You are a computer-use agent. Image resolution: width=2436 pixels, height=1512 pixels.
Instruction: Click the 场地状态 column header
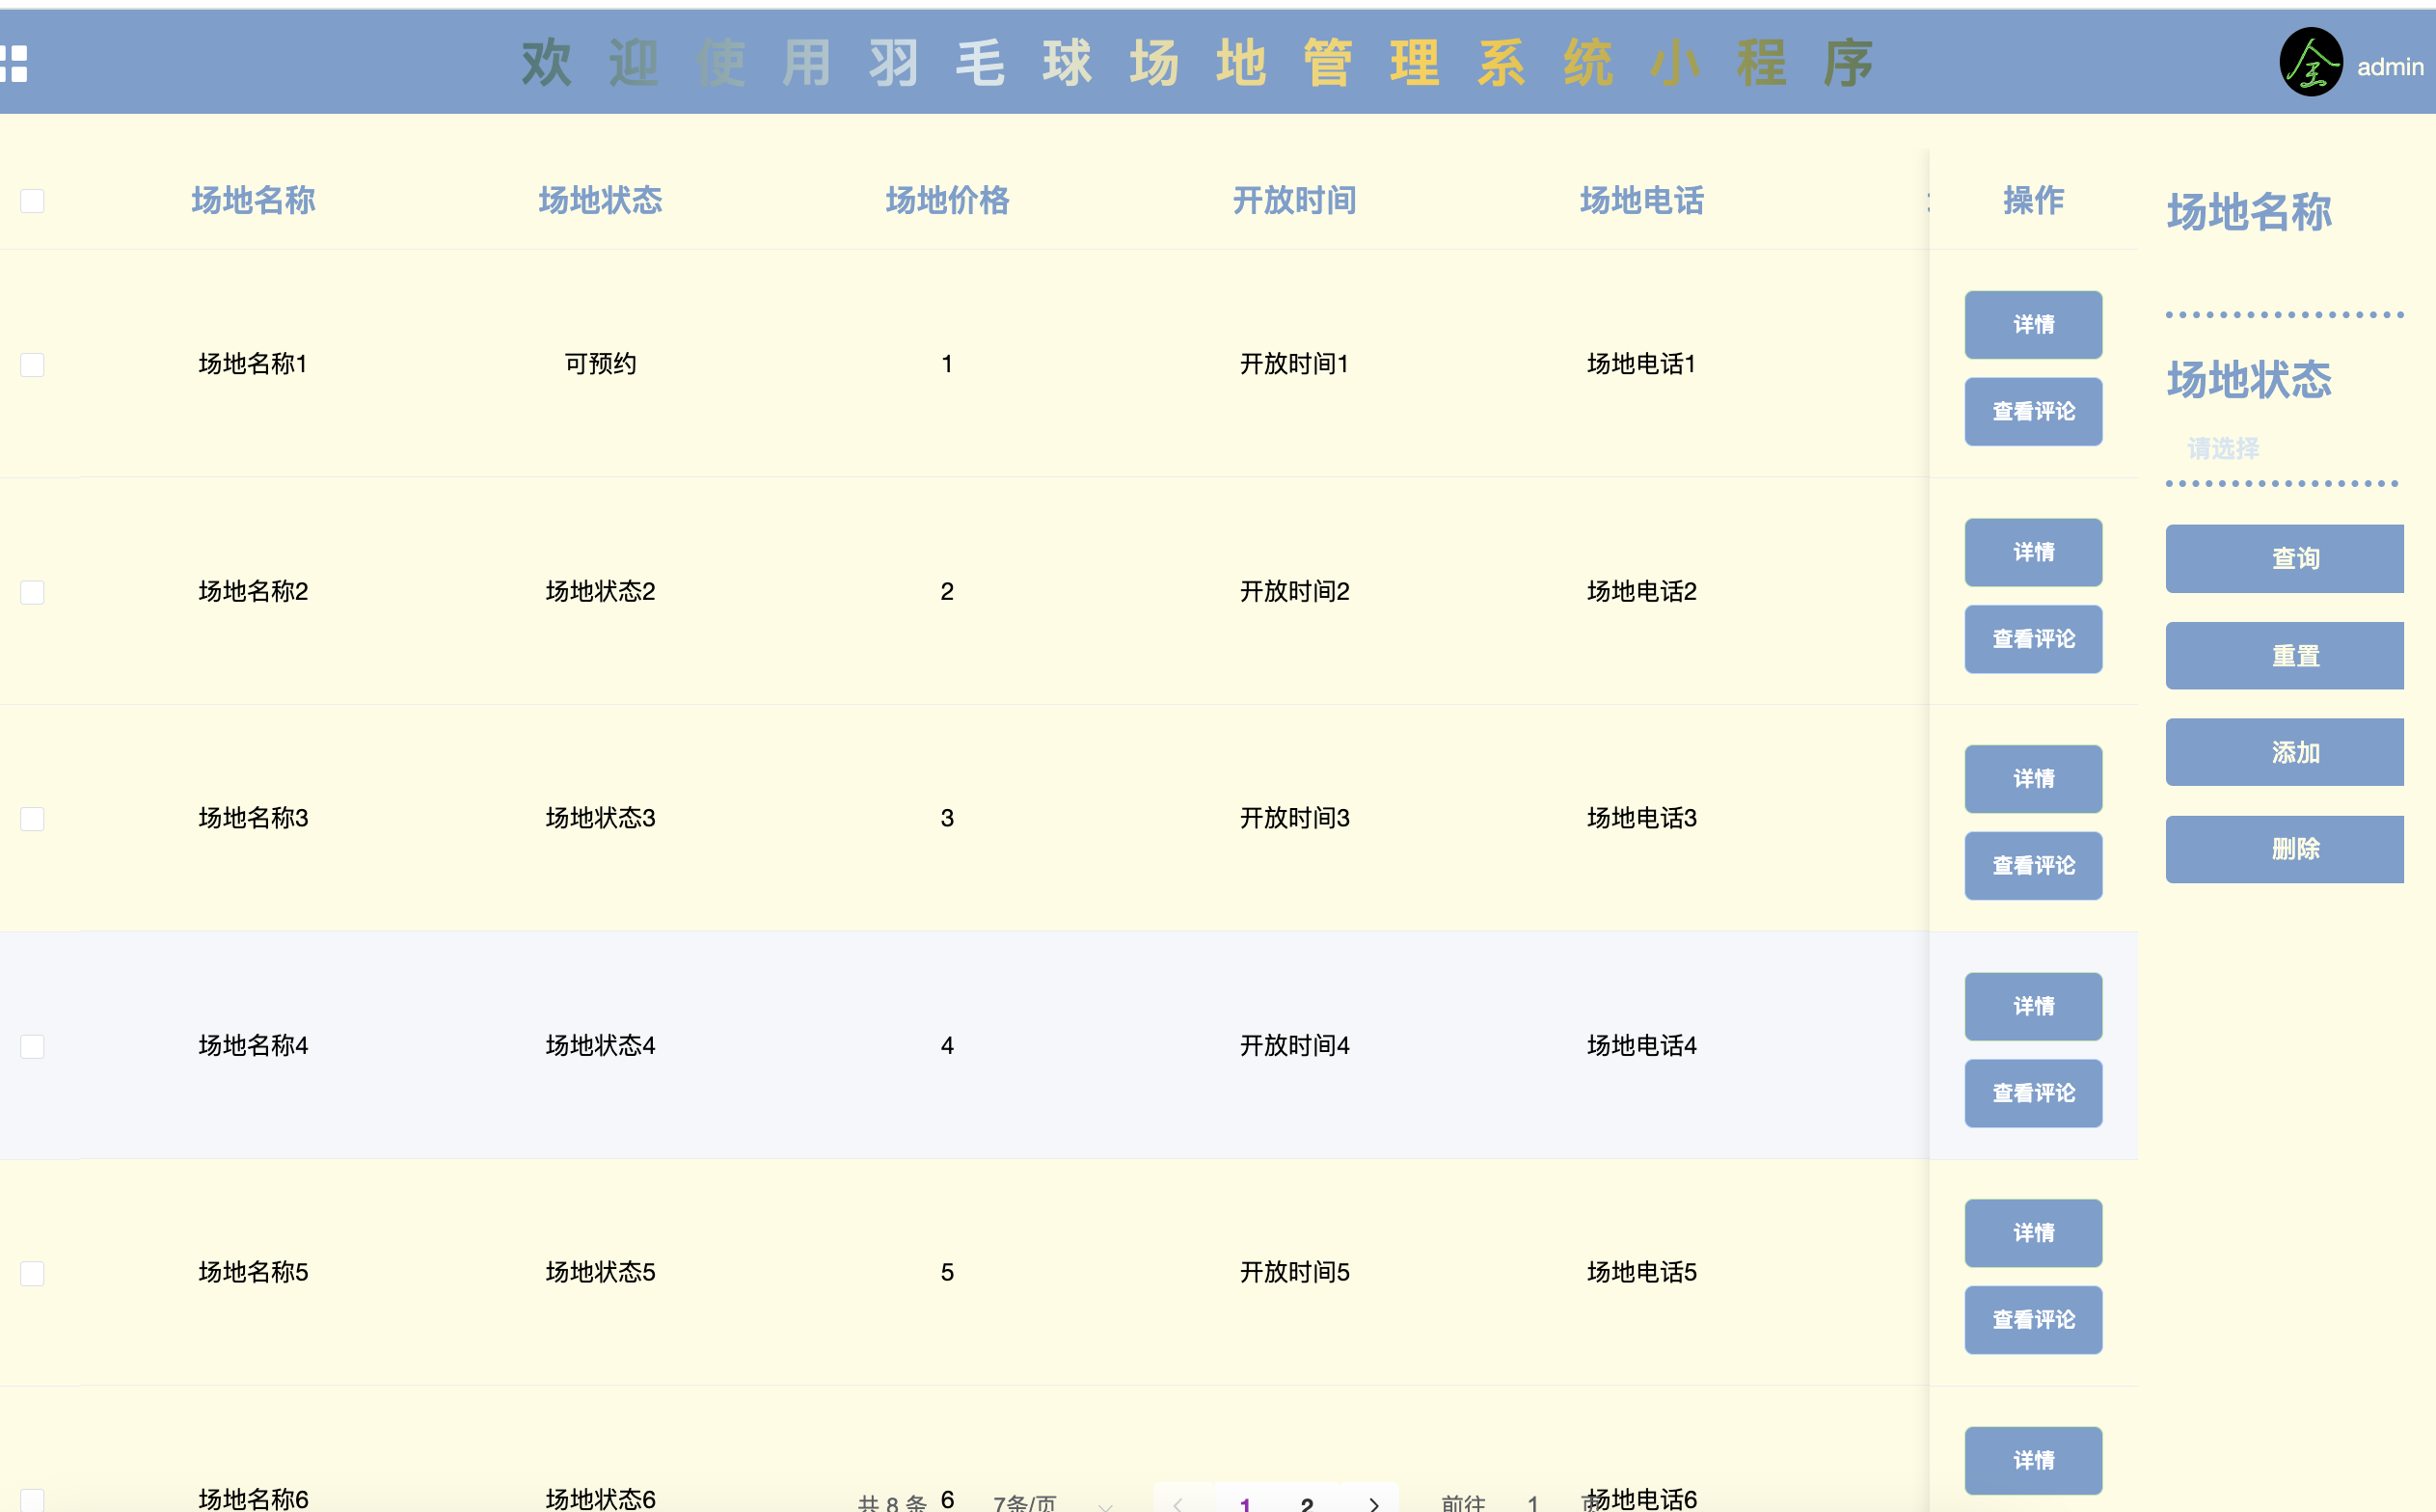599,201
